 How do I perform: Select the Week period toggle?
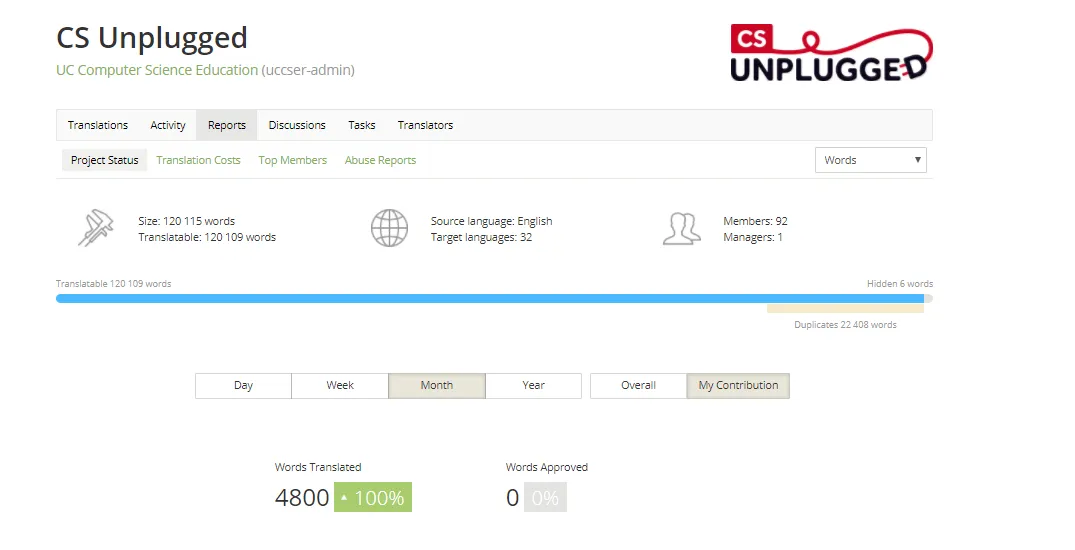point(340,385)
